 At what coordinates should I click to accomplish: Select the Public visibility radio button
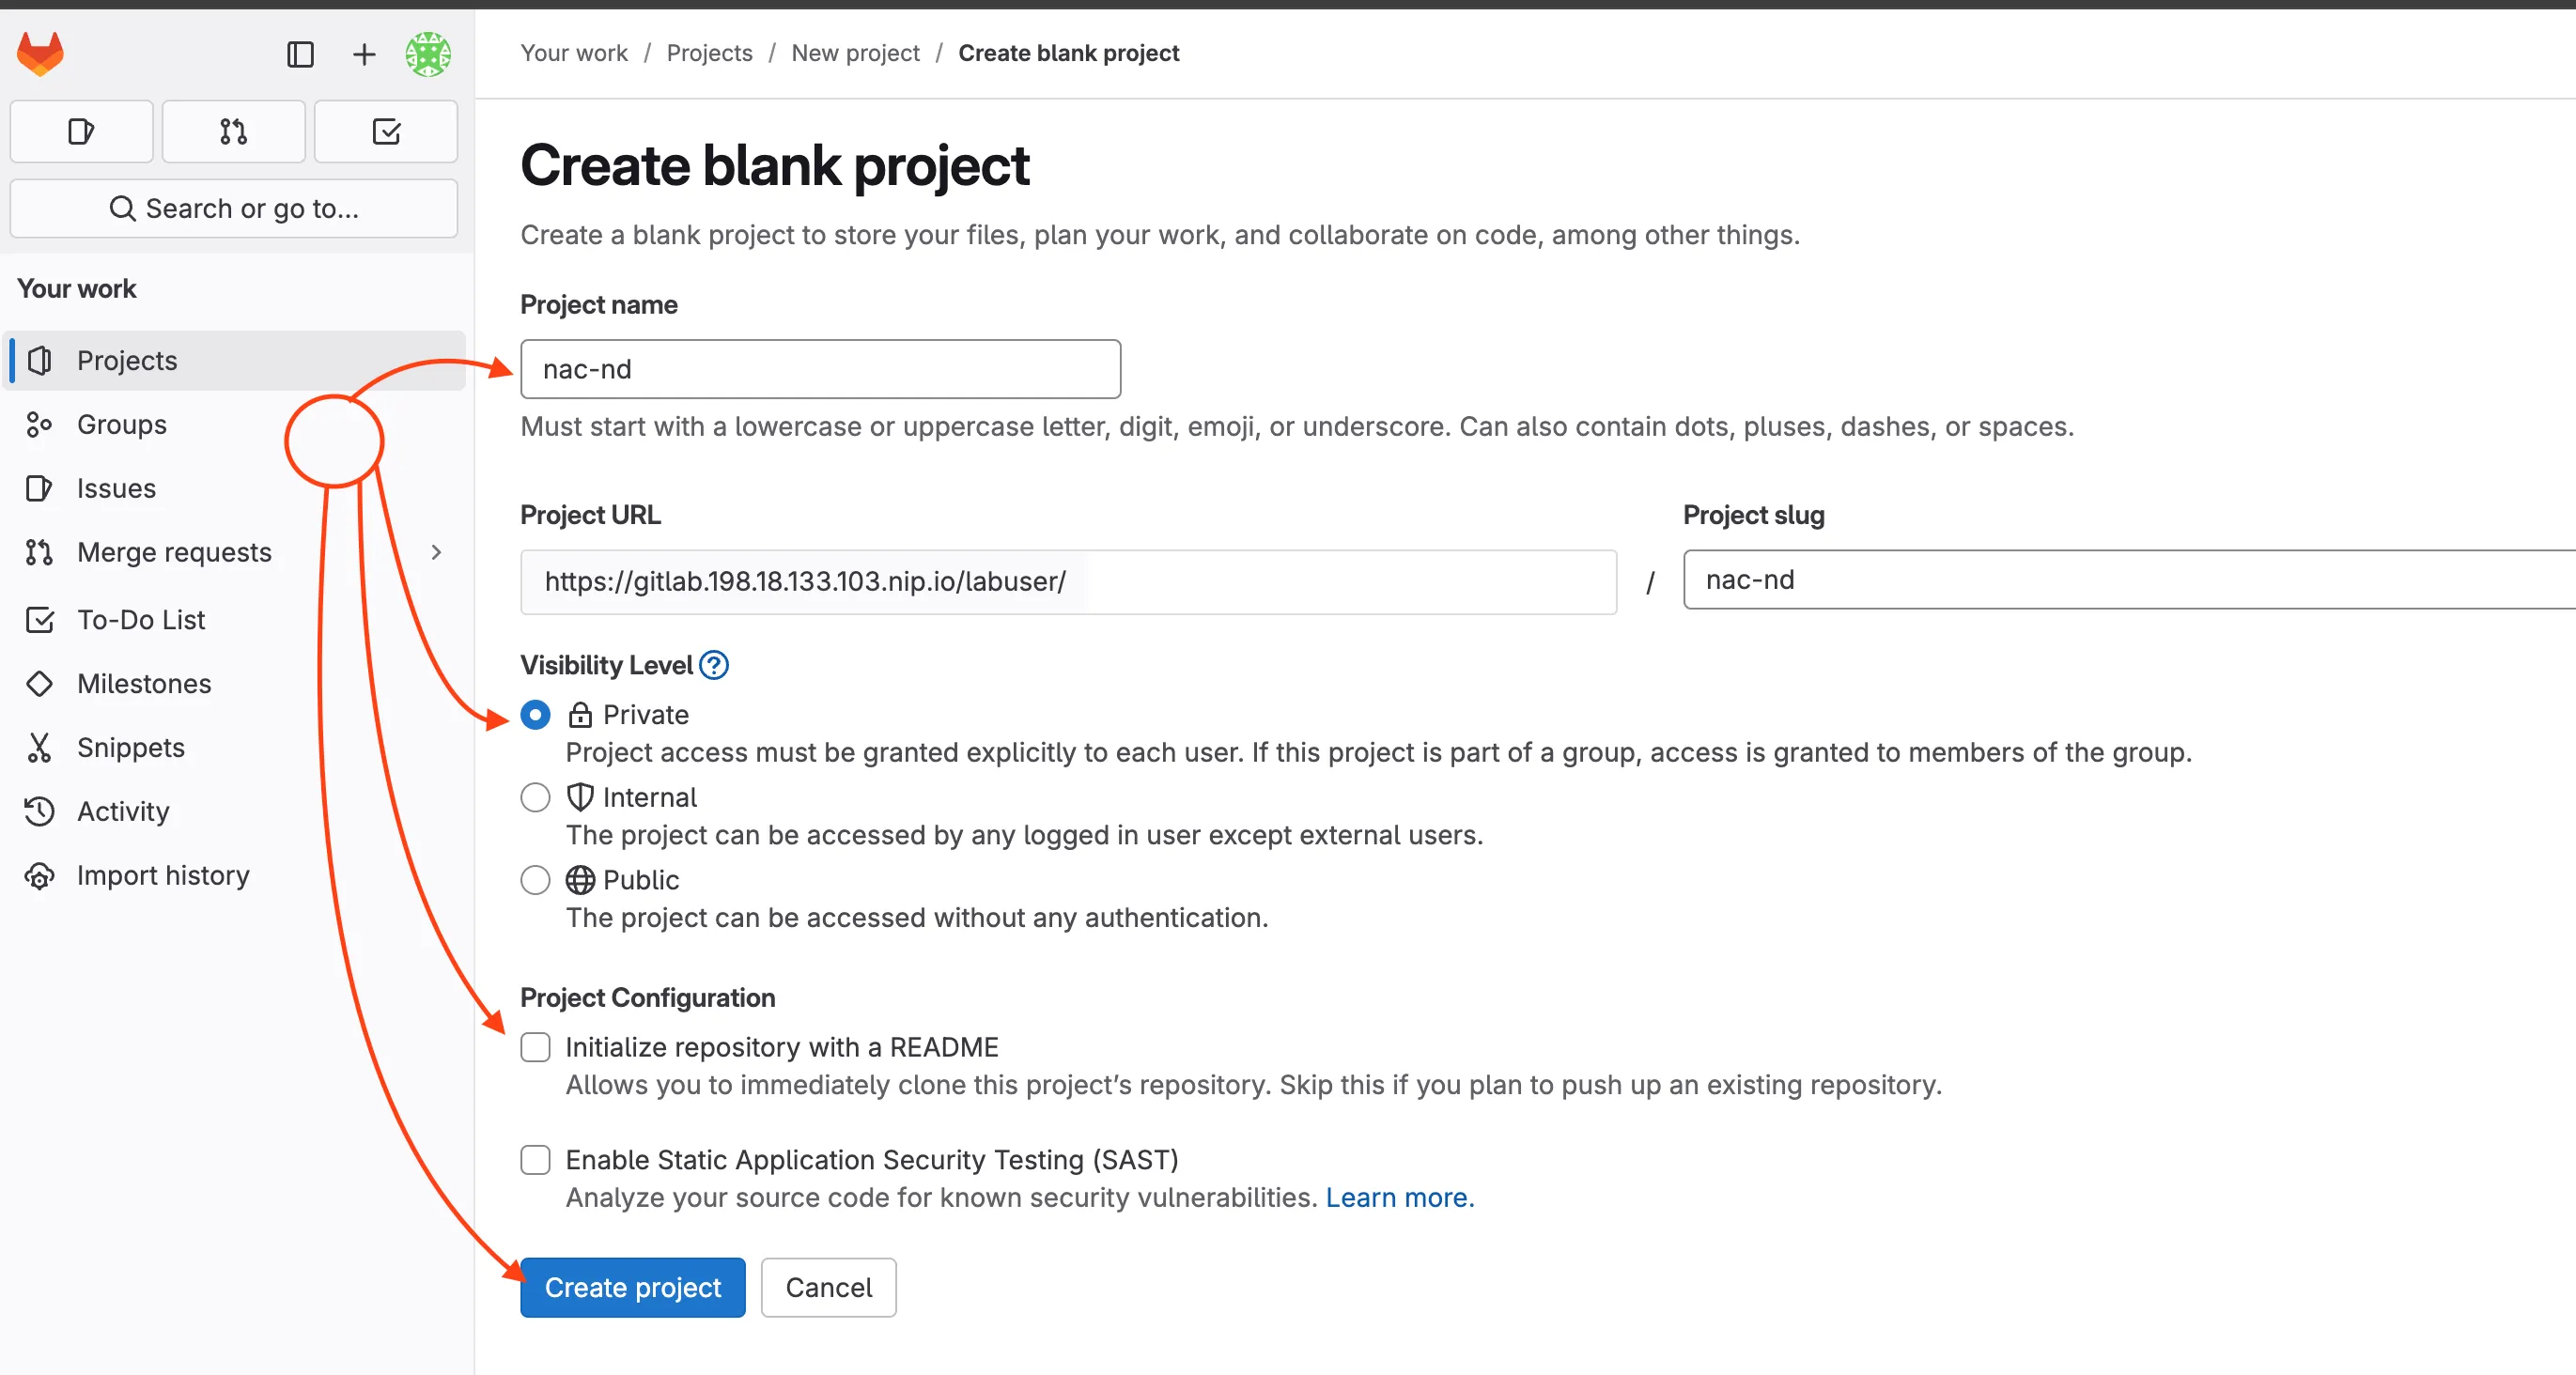pyautogui.click(x=535, y=880)
